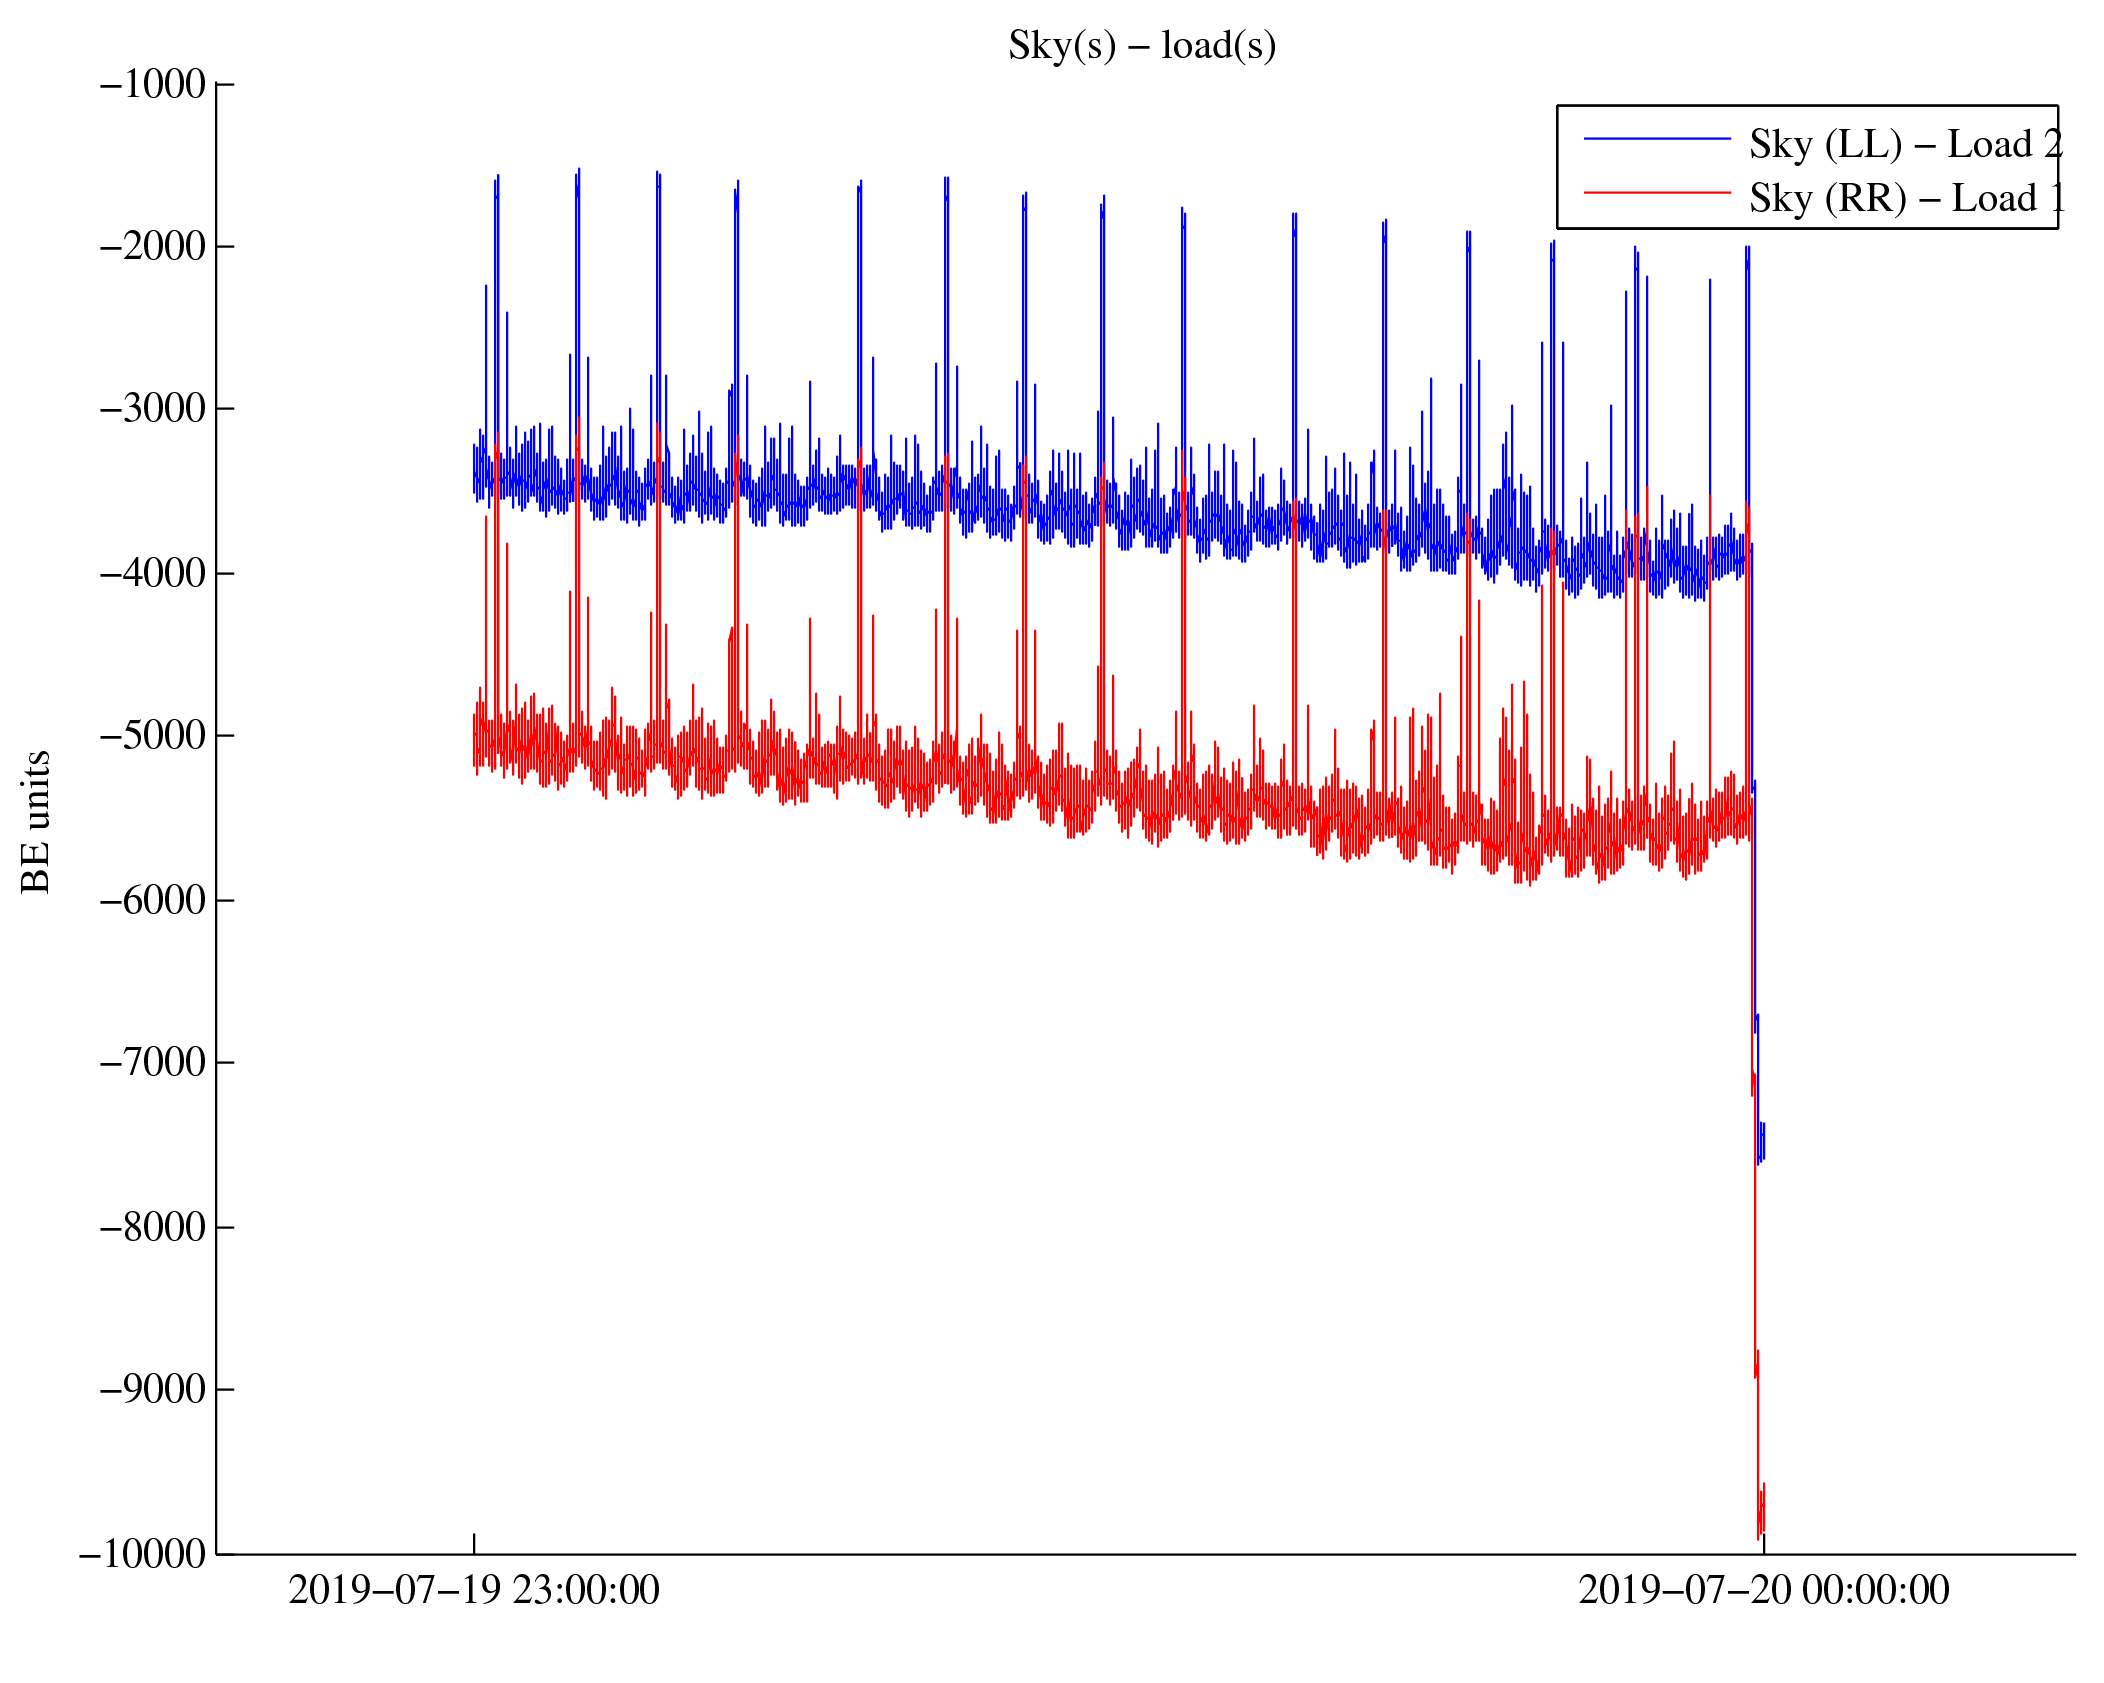Click the −1000 y-axis tick label
This screenshot has height=1683, width=2104.
pyautogui.click(x=153, y=85)
